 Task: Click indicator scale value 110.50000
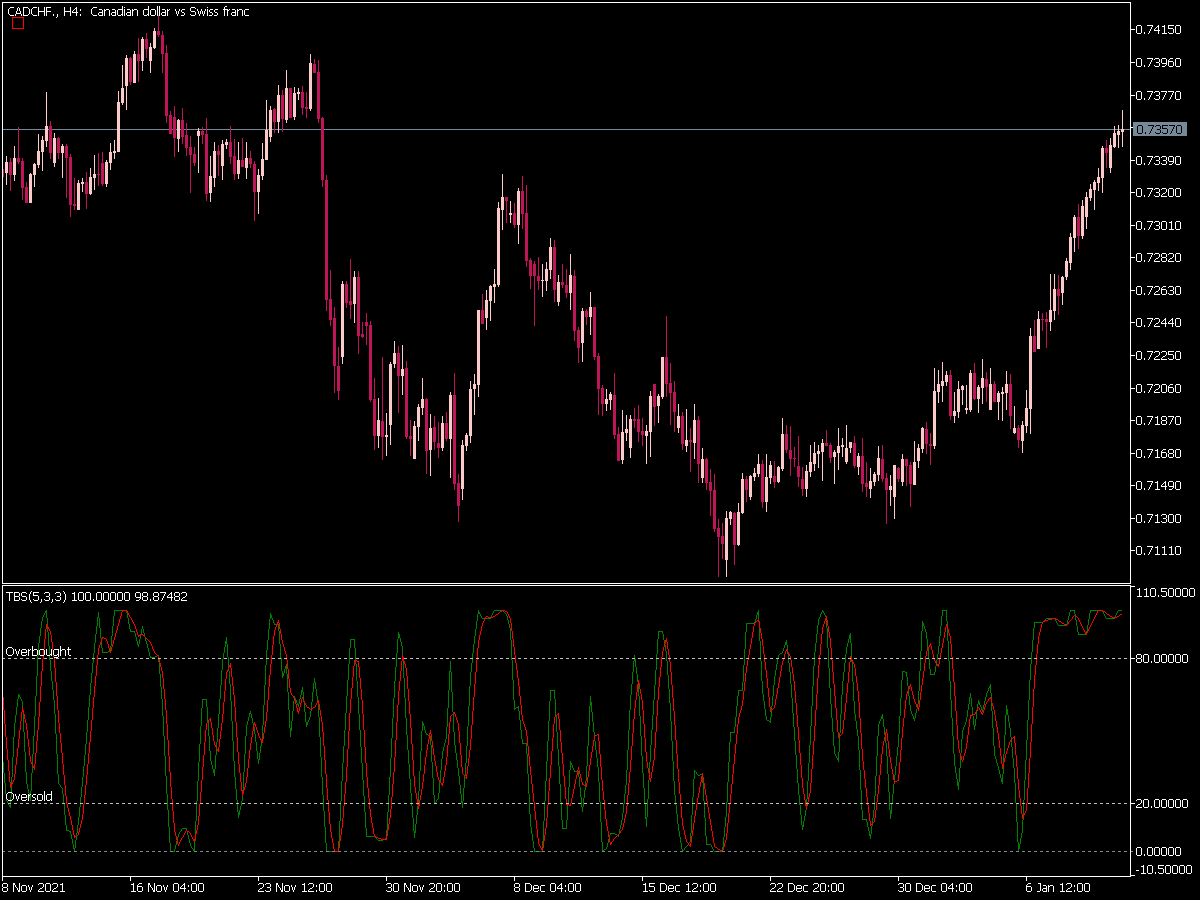click(x=1167, y=593)
